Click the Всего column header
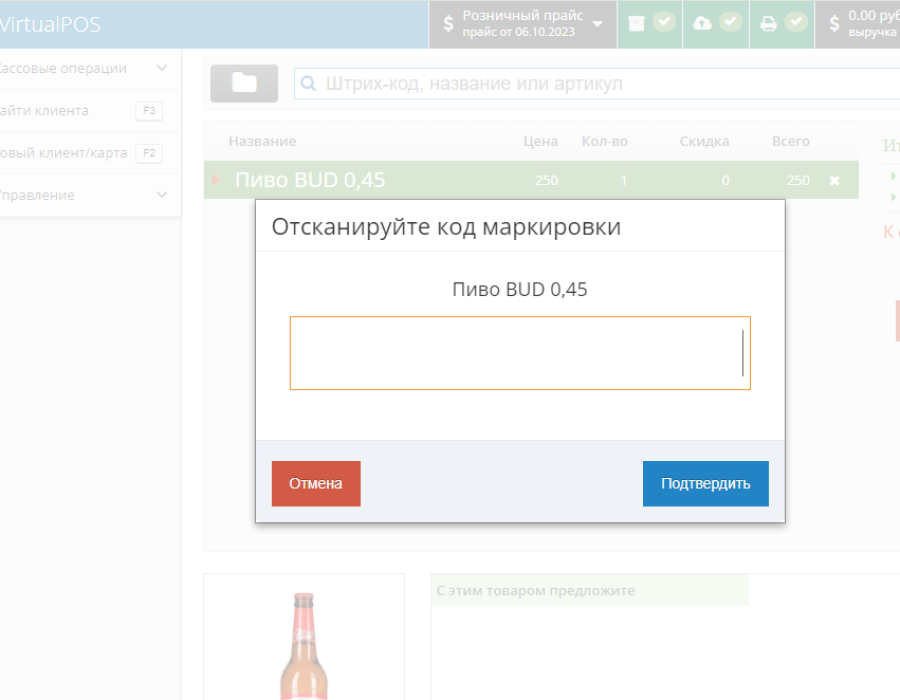Image resolution: width=900 pixels, height=700 pixels. click(x=790, y=141)
